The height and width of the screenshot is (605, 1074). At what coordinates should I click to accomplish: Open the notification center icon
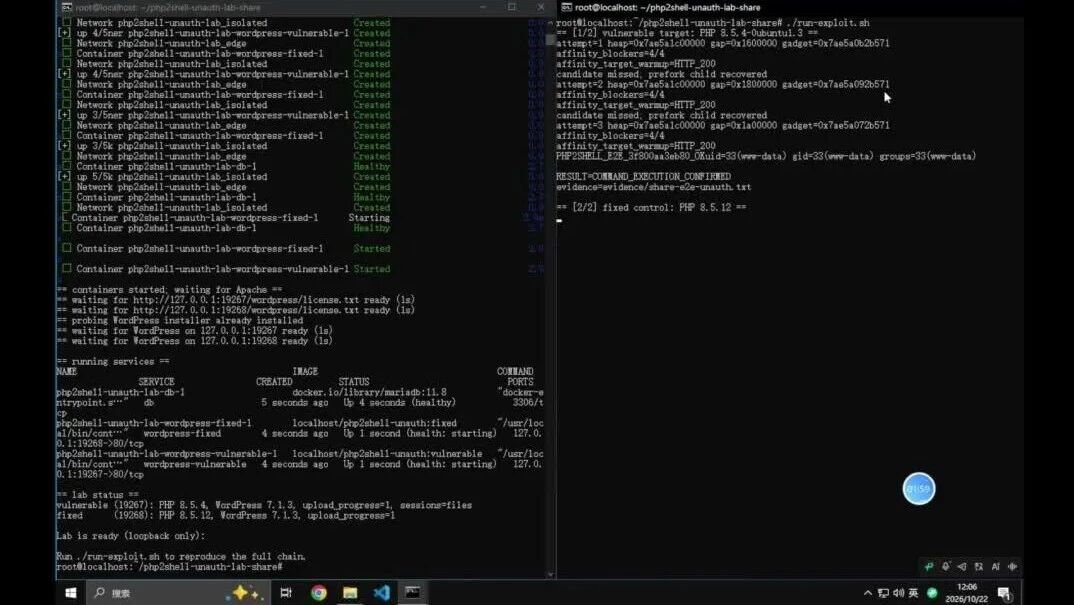1004,593
